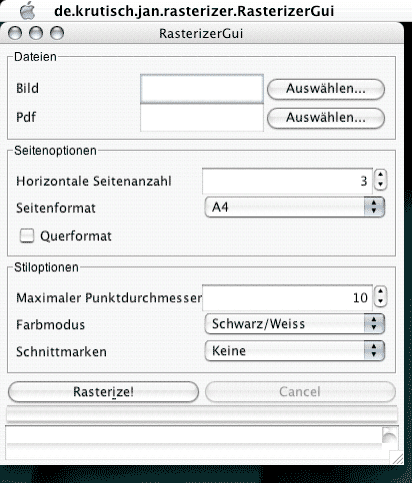
Task: Click the Horizontale Seitenanzahl label
Action: point(94,181)
